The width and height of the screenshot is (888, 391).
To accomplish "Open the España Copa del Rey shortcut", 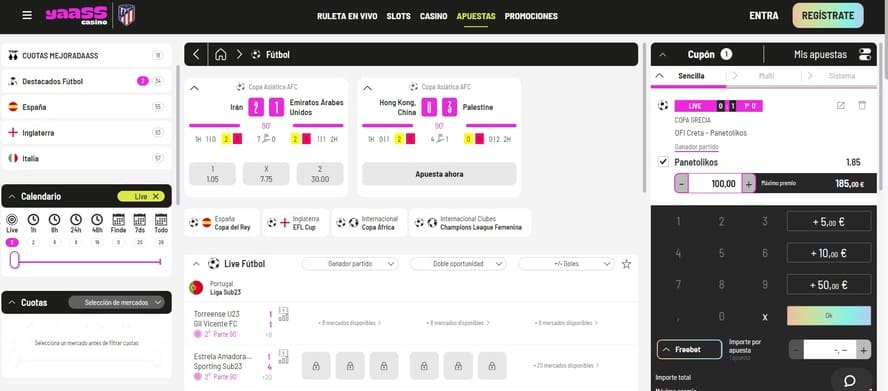I will click(x=222, y=223).
